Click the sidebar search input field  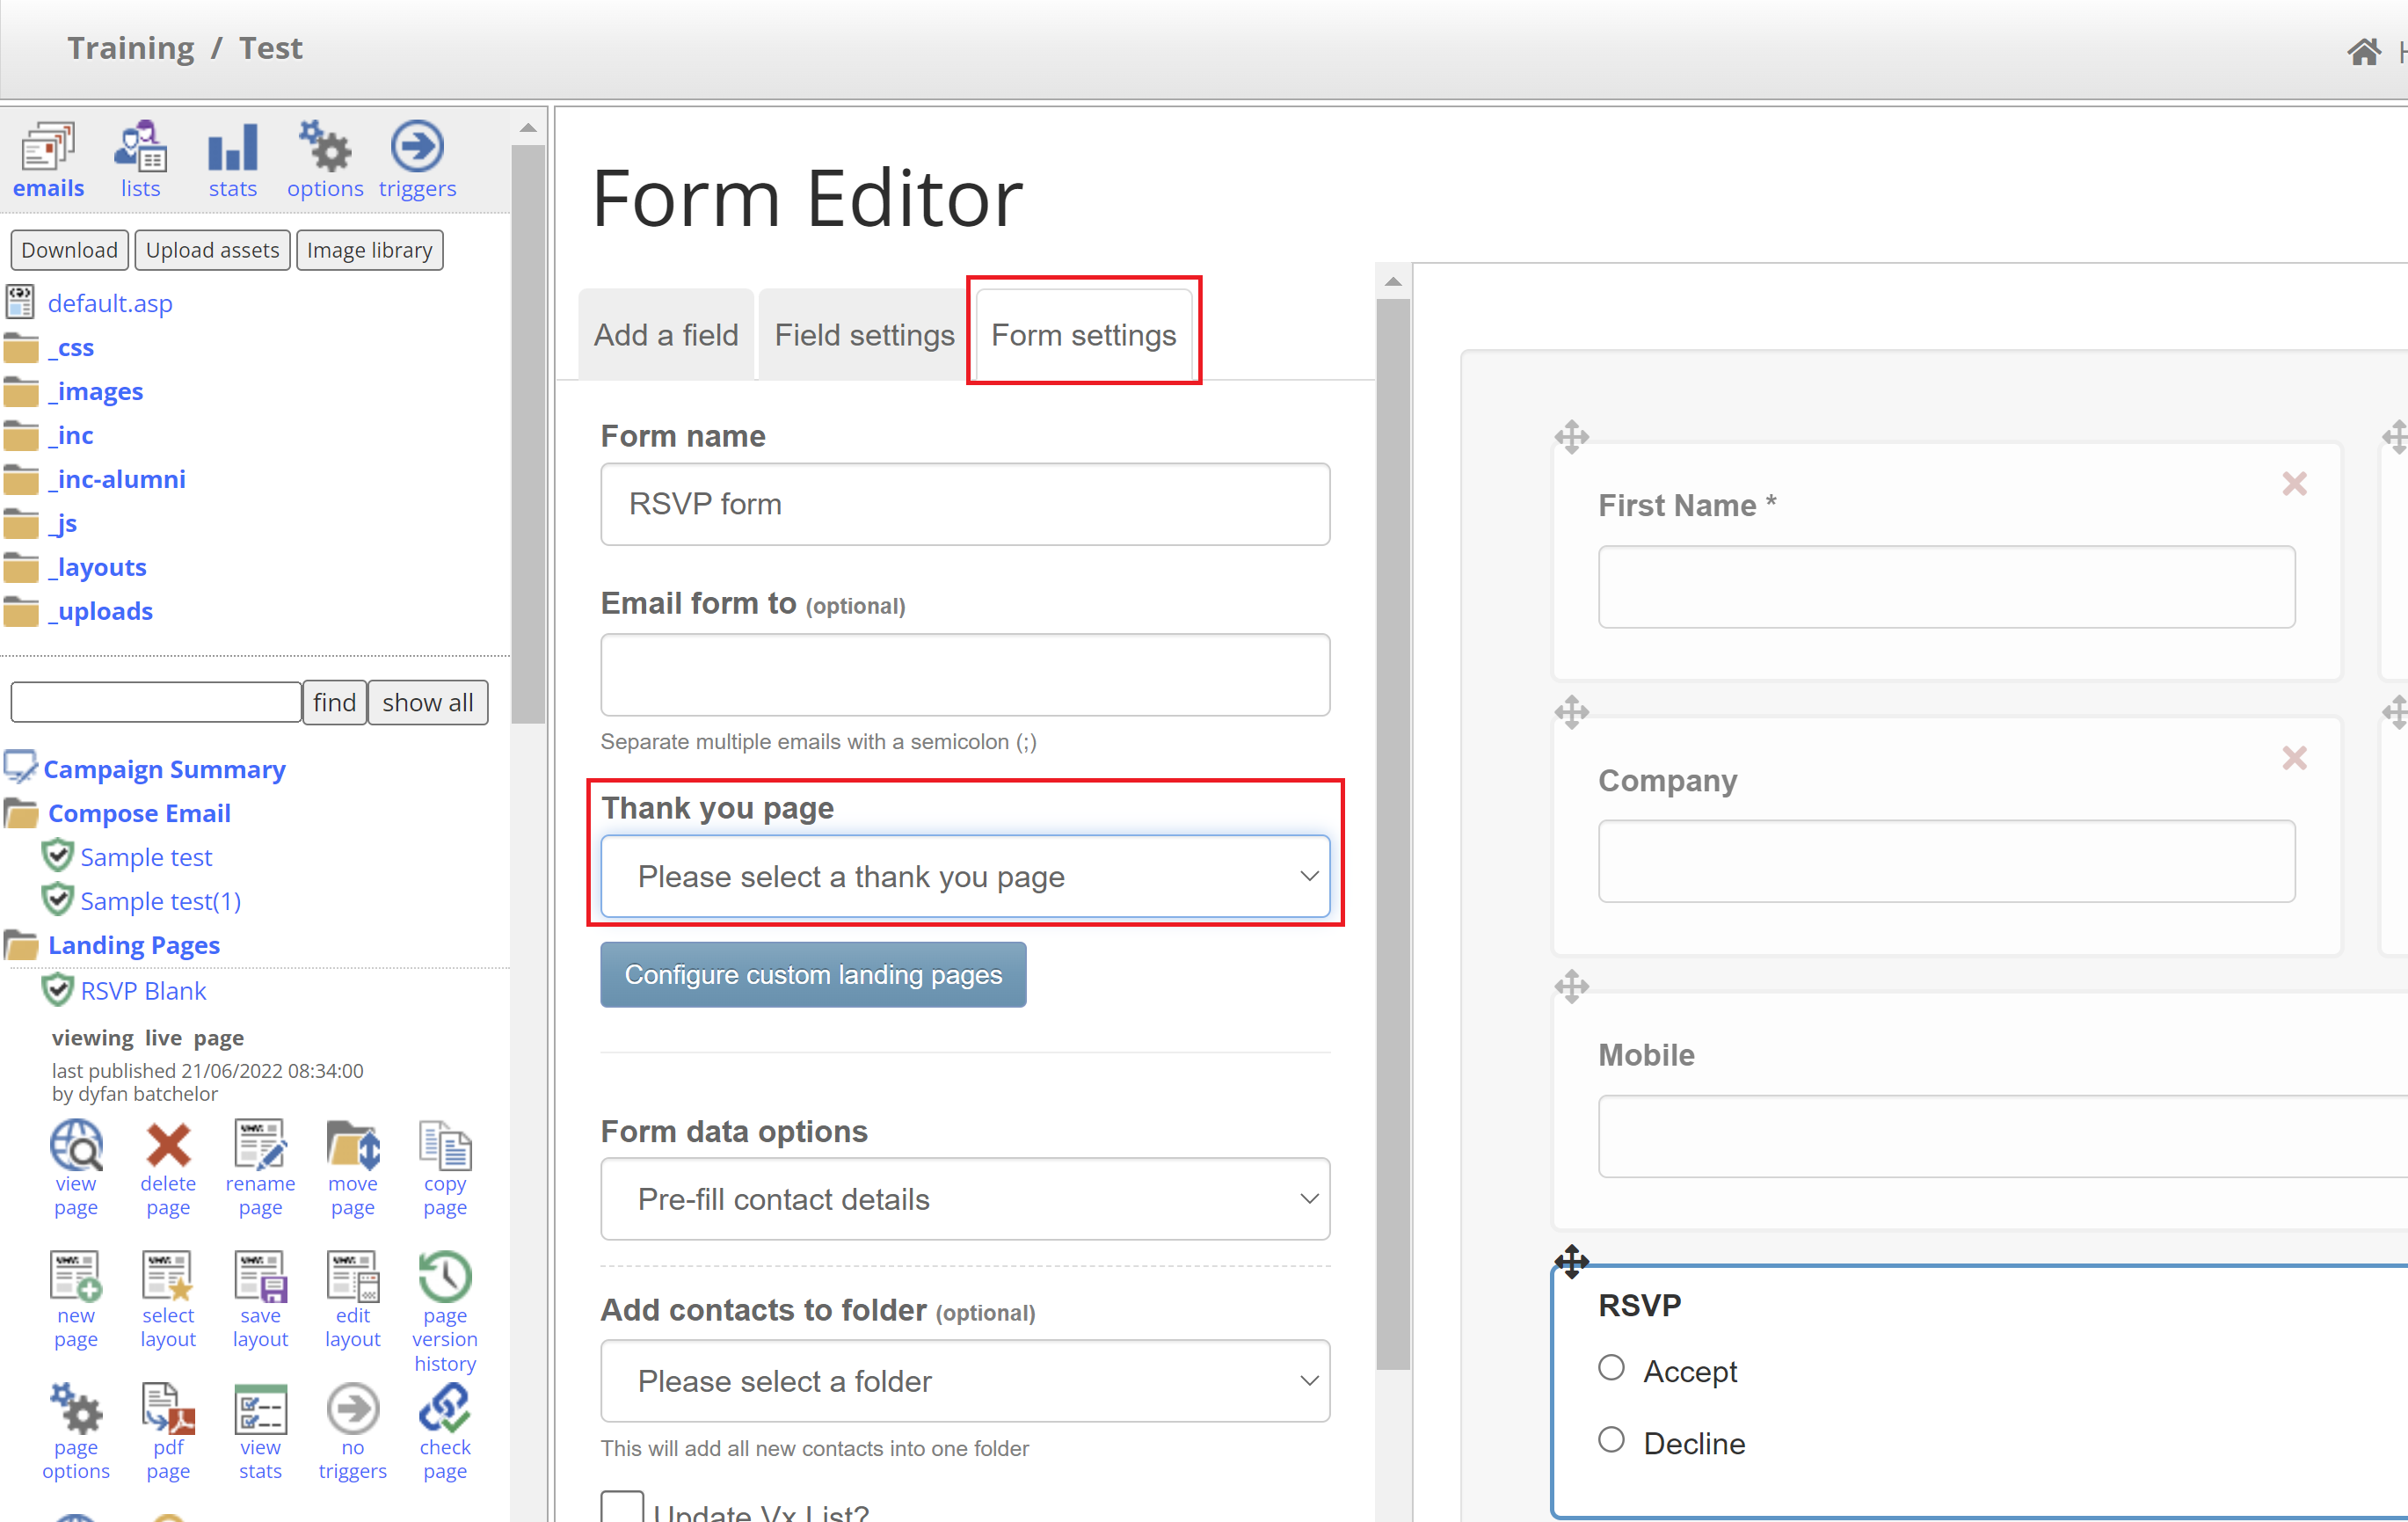pyautogui.click(x=156, y=702)
